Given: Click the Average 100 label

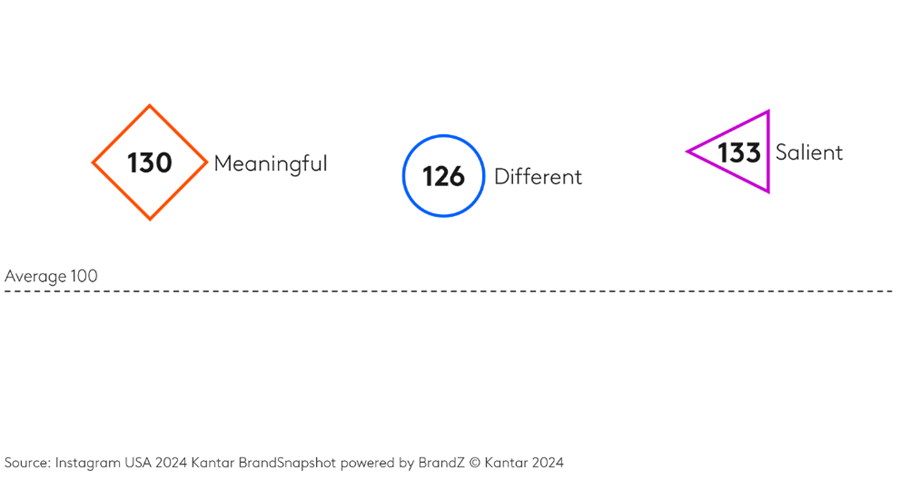Looking at the screenshot, I should click(51, 276).
